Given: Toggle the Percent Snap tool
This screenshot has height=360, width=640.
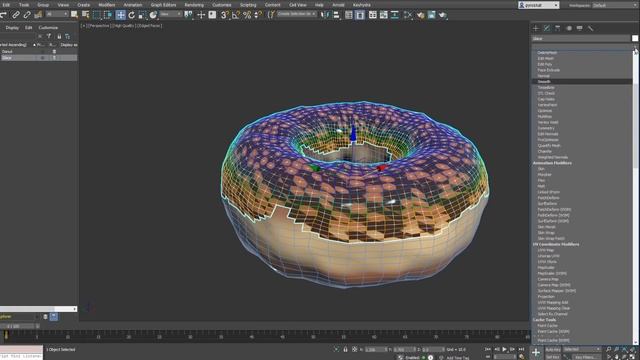Looking at the screenshot, I should coord(247,15).
